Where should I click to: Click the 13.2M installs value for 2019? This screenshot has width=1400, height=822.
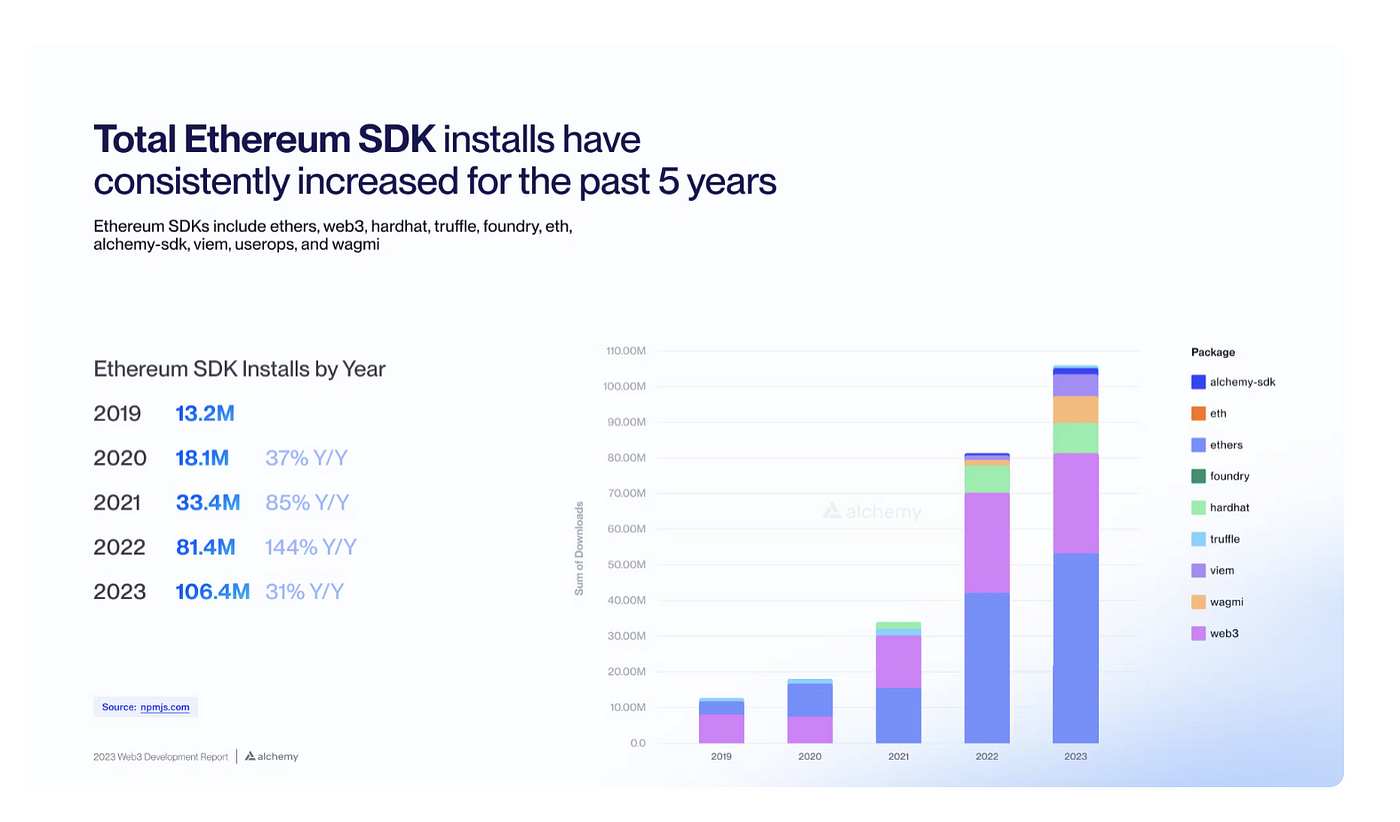tap(205, 413)
